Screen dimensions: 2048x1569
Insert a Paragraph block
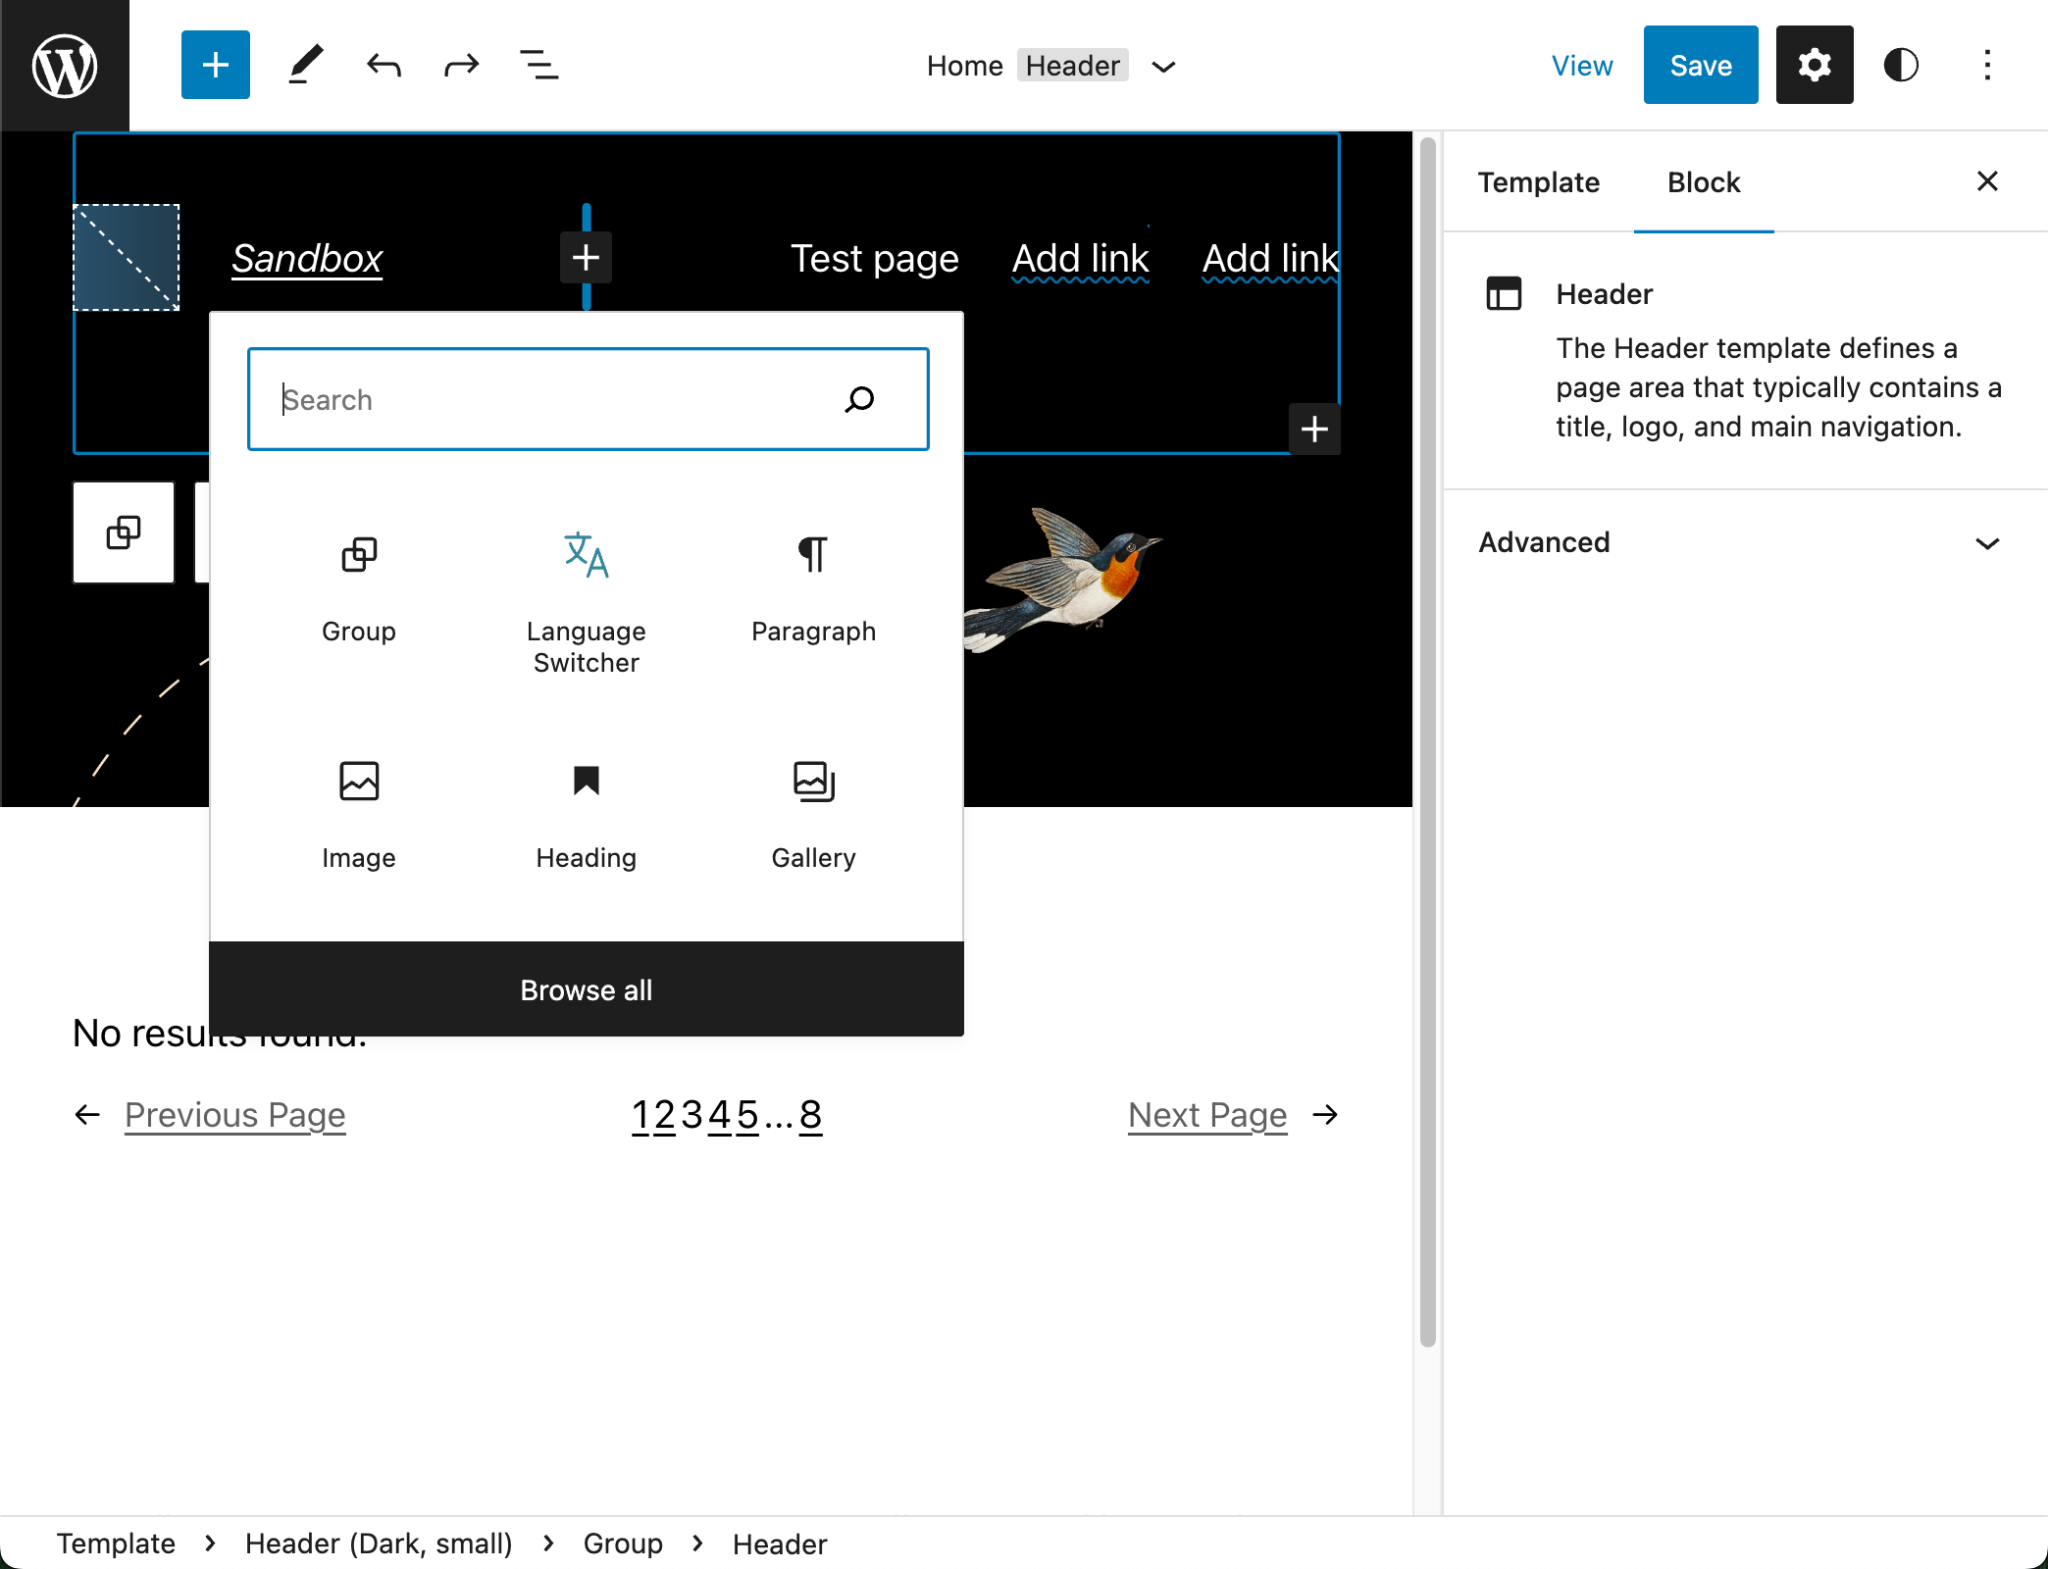click(812, 590)
